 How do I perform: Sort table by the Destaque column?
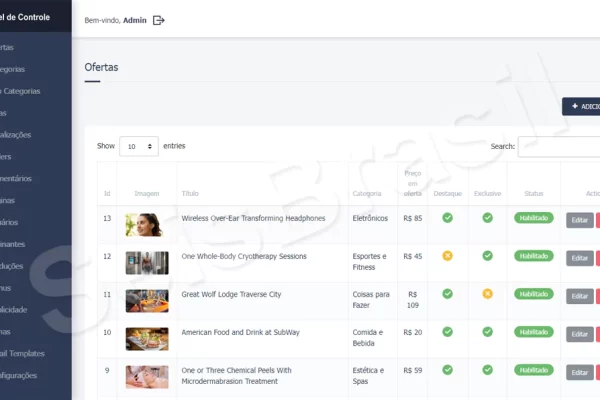click(447, 194)
